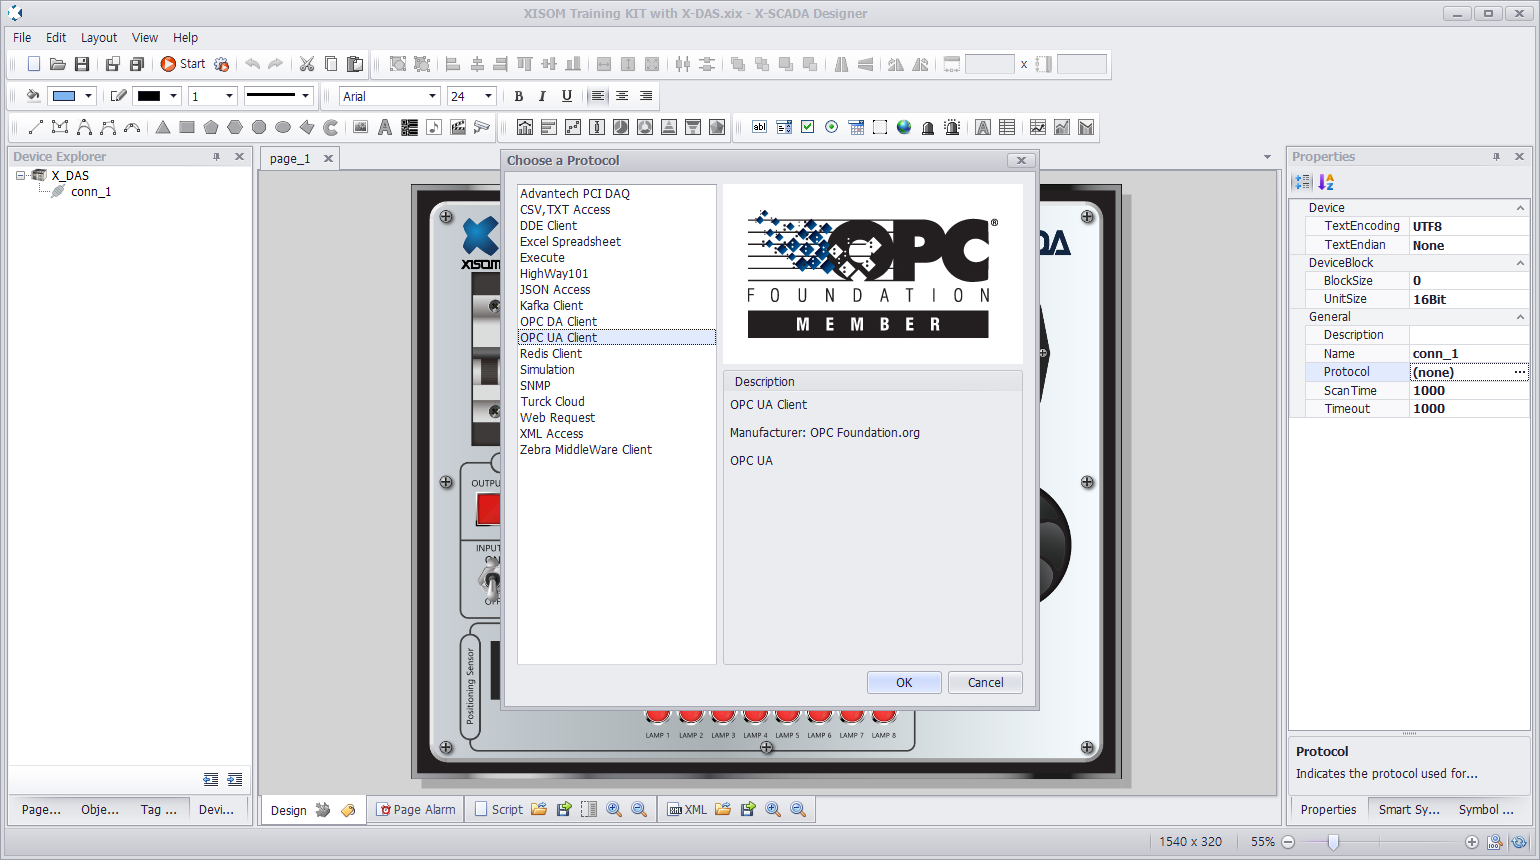1540x860 pixels.
Task: Collapse the DeviceBlock property category
Action: (x=1520, y=263)
